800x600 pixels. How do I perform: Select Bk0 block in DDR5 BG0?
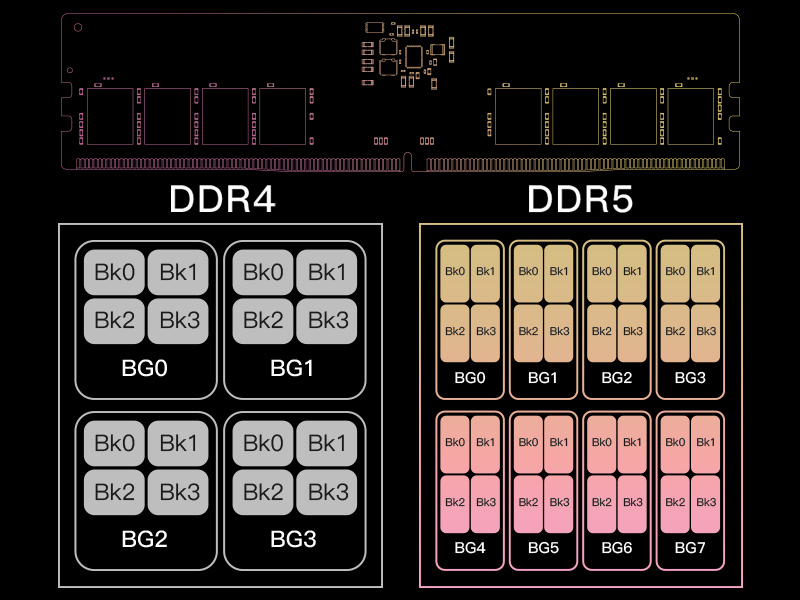pyautogui.click(x=455, y=273)
